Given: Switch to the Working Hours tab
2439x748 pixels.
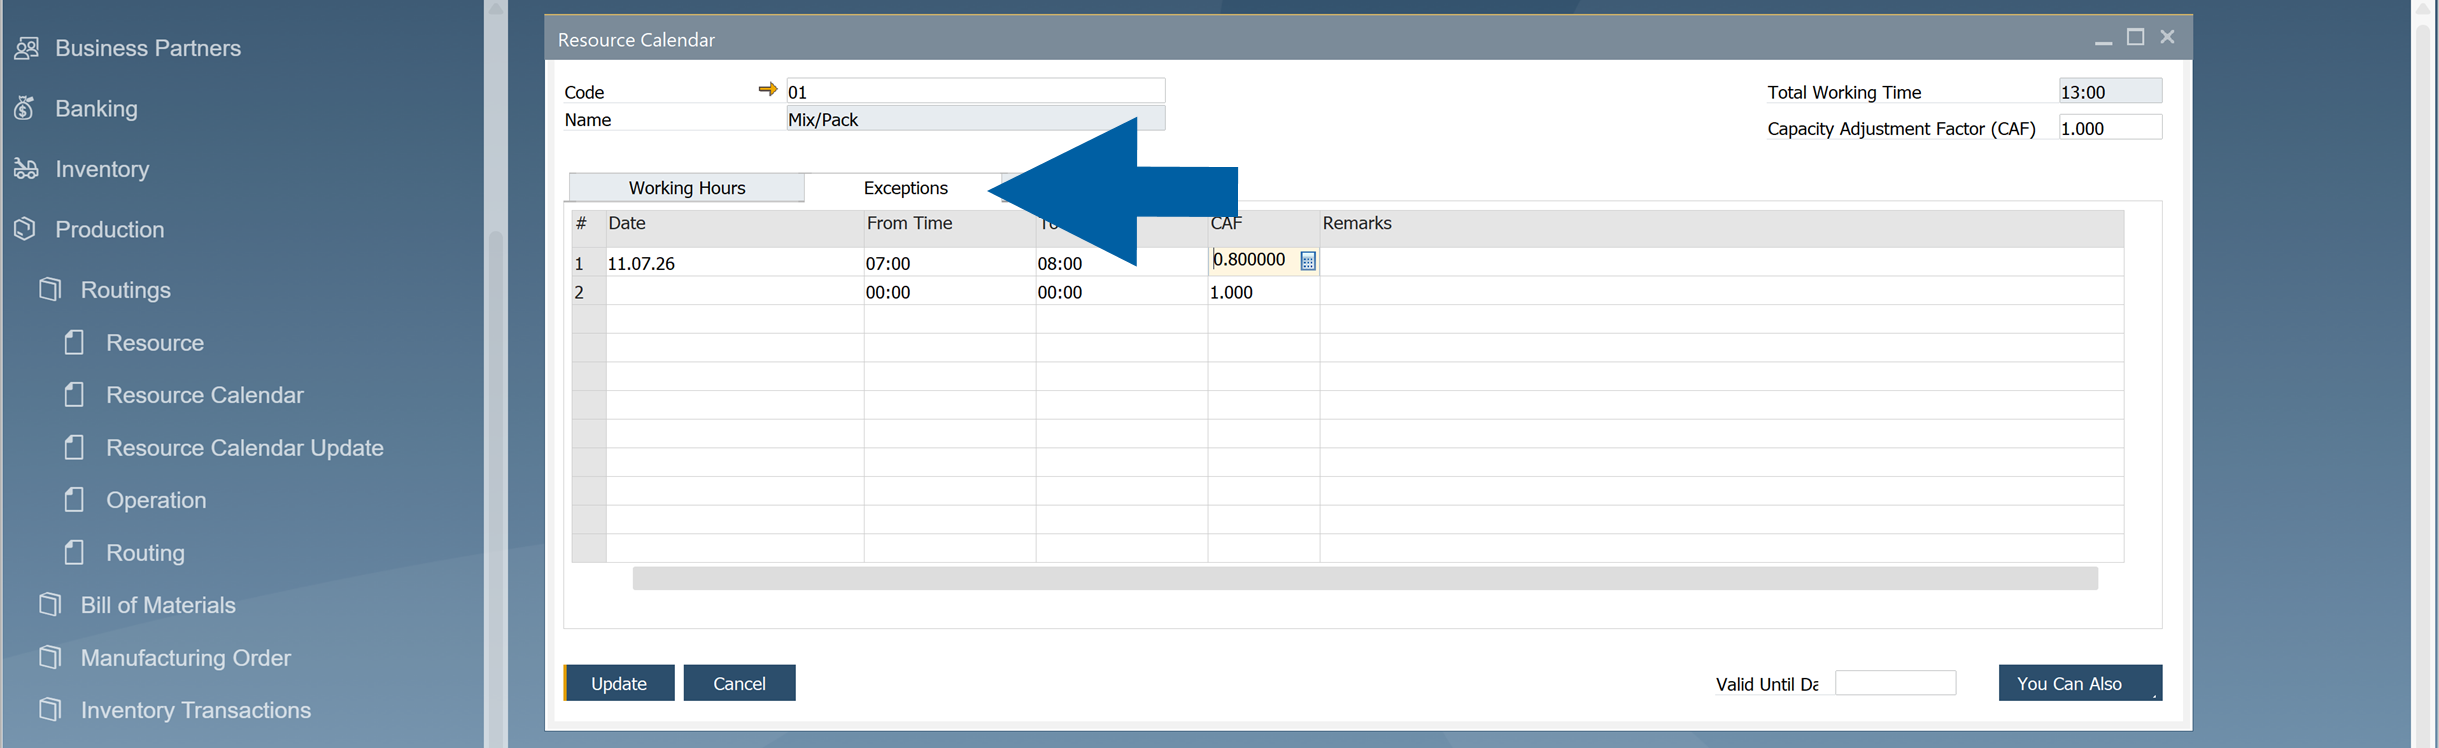Looking at the screenshot, I should click(x=687, y=188).
